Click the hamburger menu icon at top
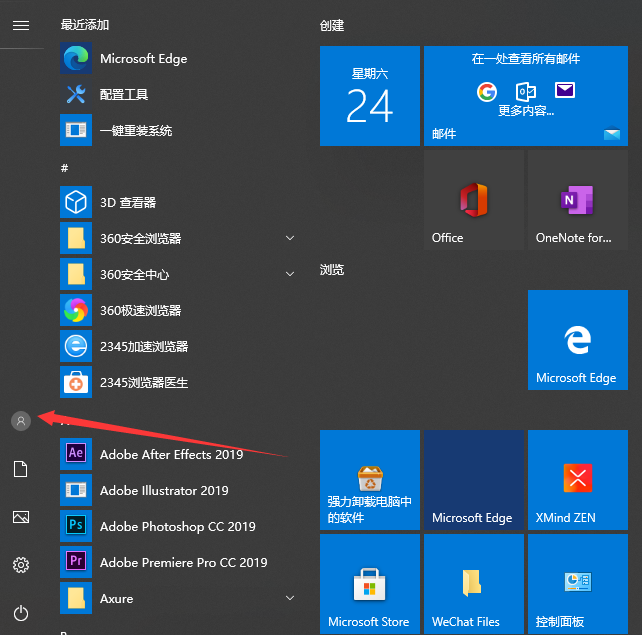This screenshot has height=635, width=642. pyautogui.click(x=20, y=25)
